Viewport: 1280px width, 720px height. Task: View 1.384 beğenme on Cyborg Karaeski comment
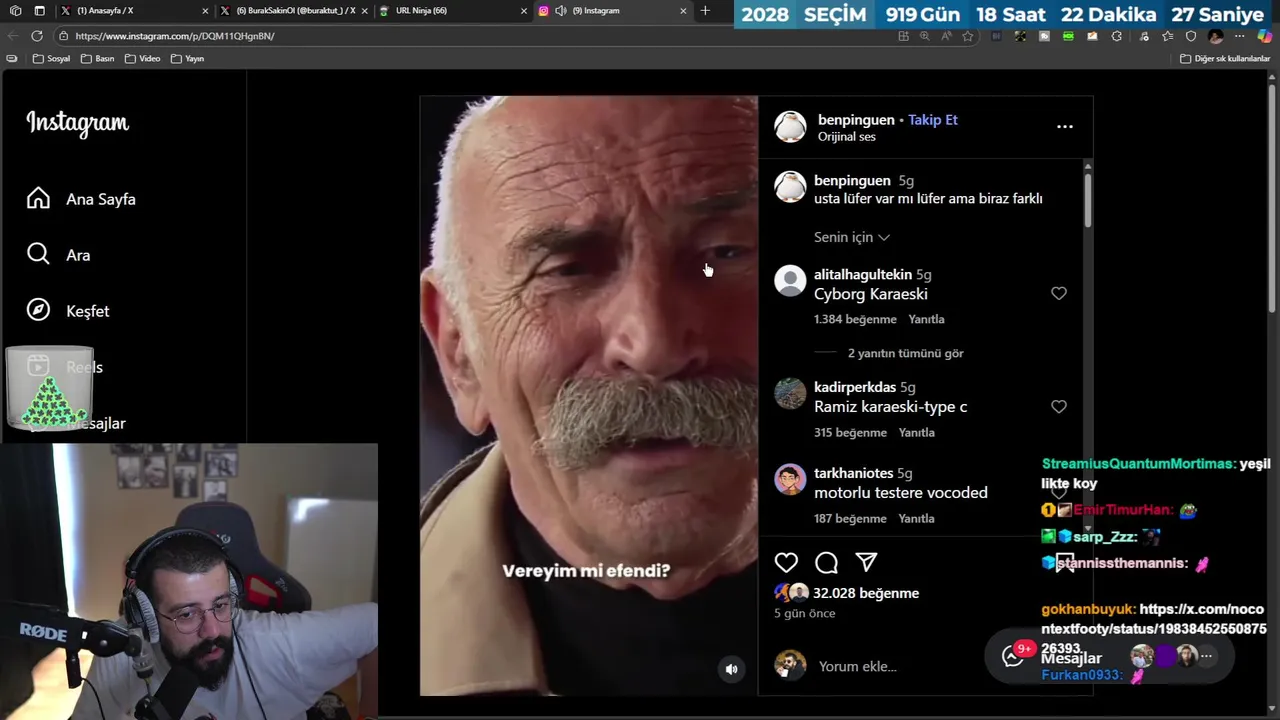click(855, 319)
